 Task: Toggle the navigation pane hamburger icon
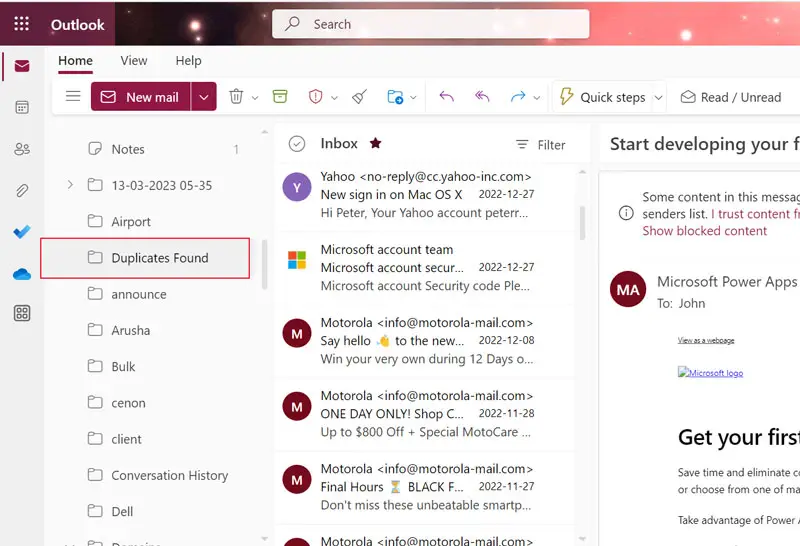coord(73,96)
